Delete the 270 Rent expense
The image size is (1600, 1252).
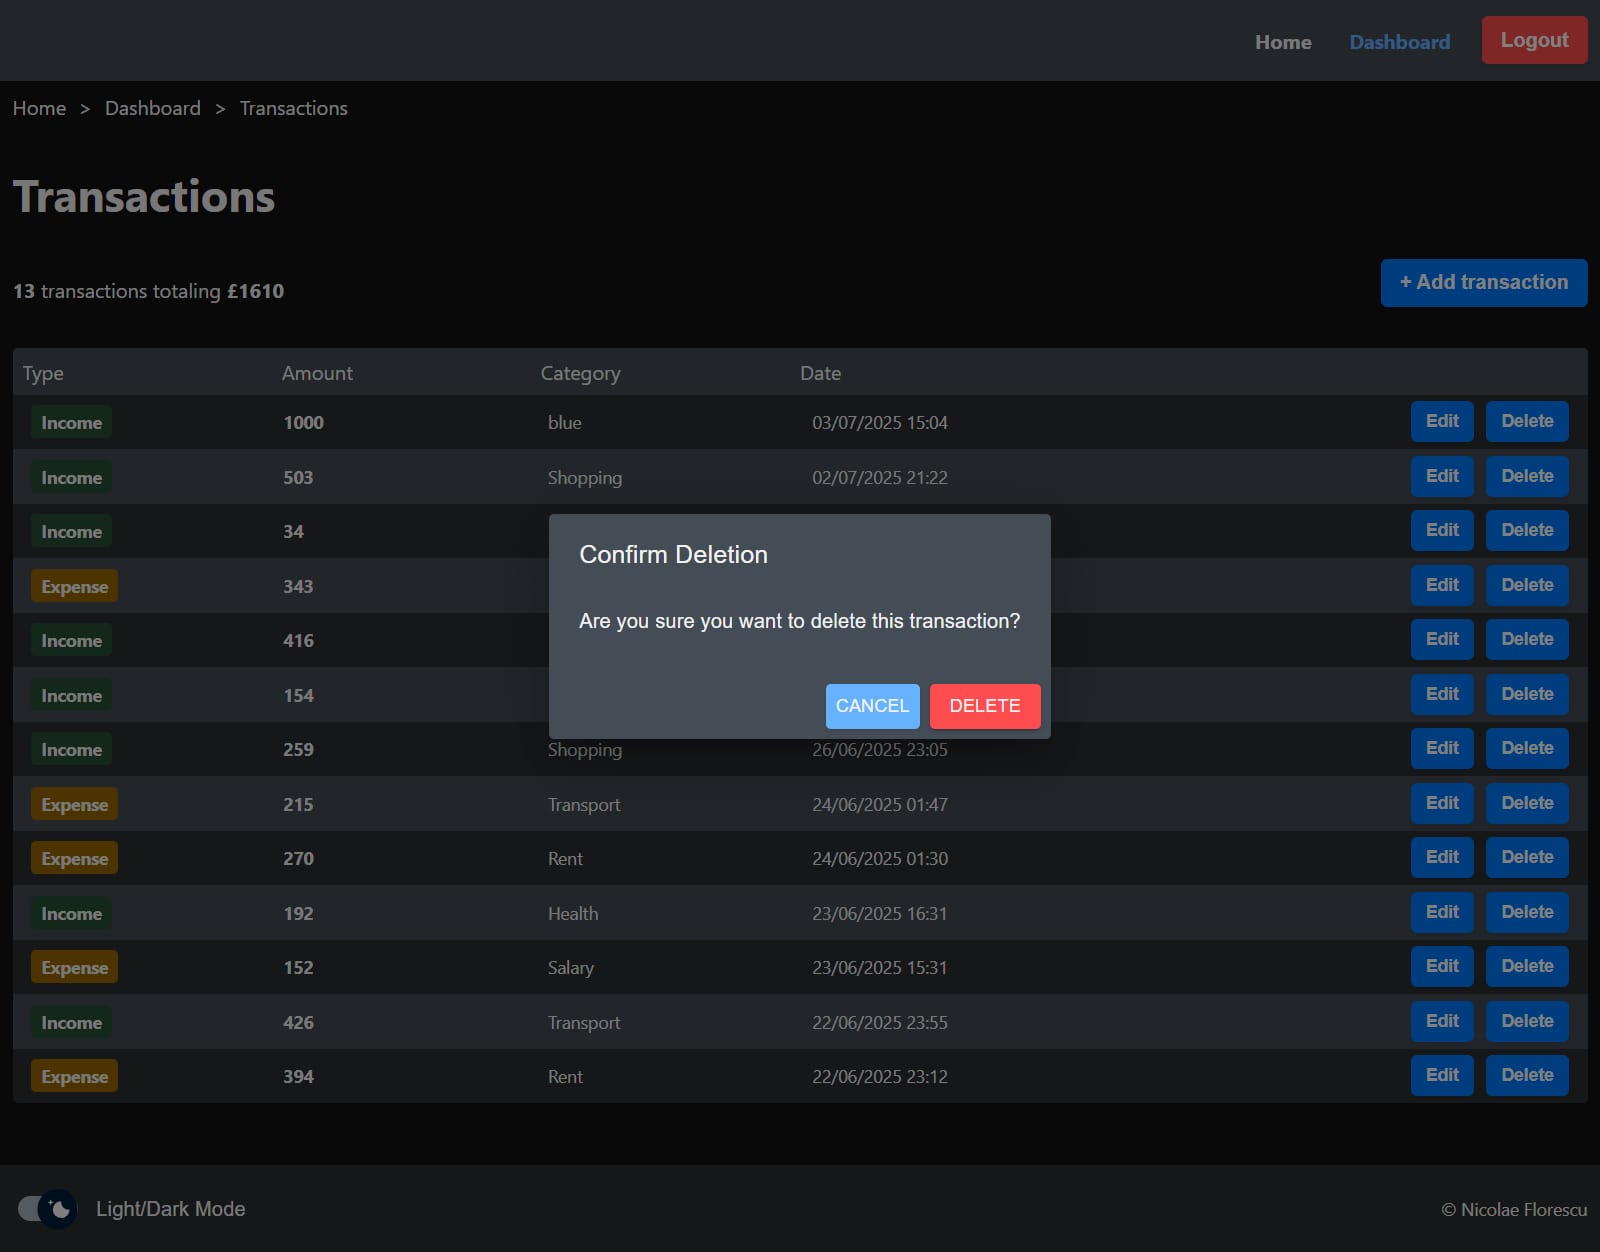1526,857
